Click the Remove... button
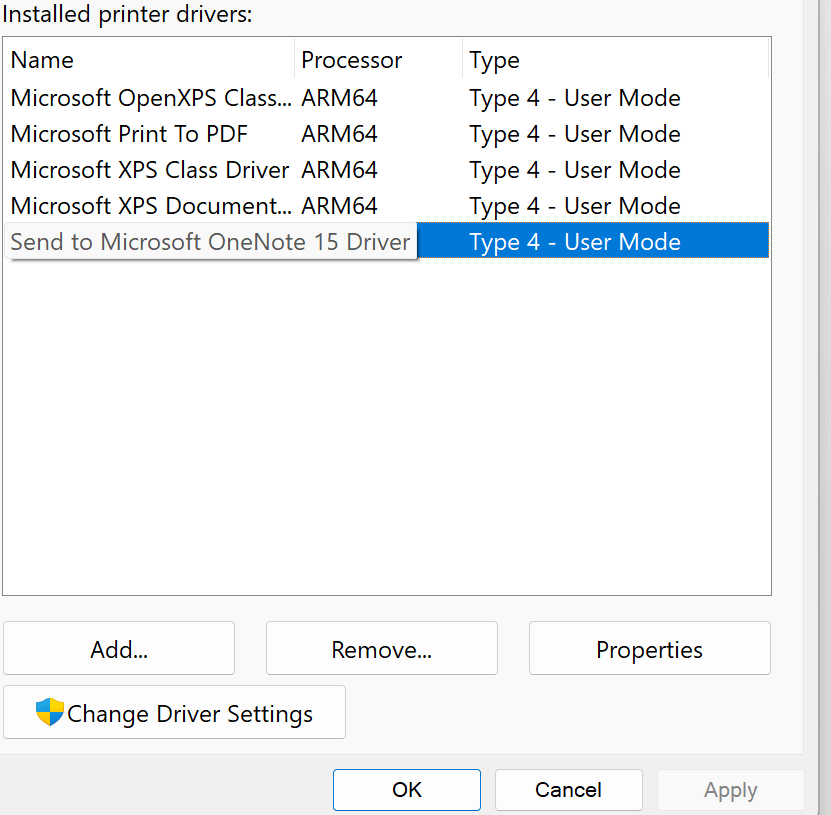Viewport: 831px width, 815px height. point(382,648)
